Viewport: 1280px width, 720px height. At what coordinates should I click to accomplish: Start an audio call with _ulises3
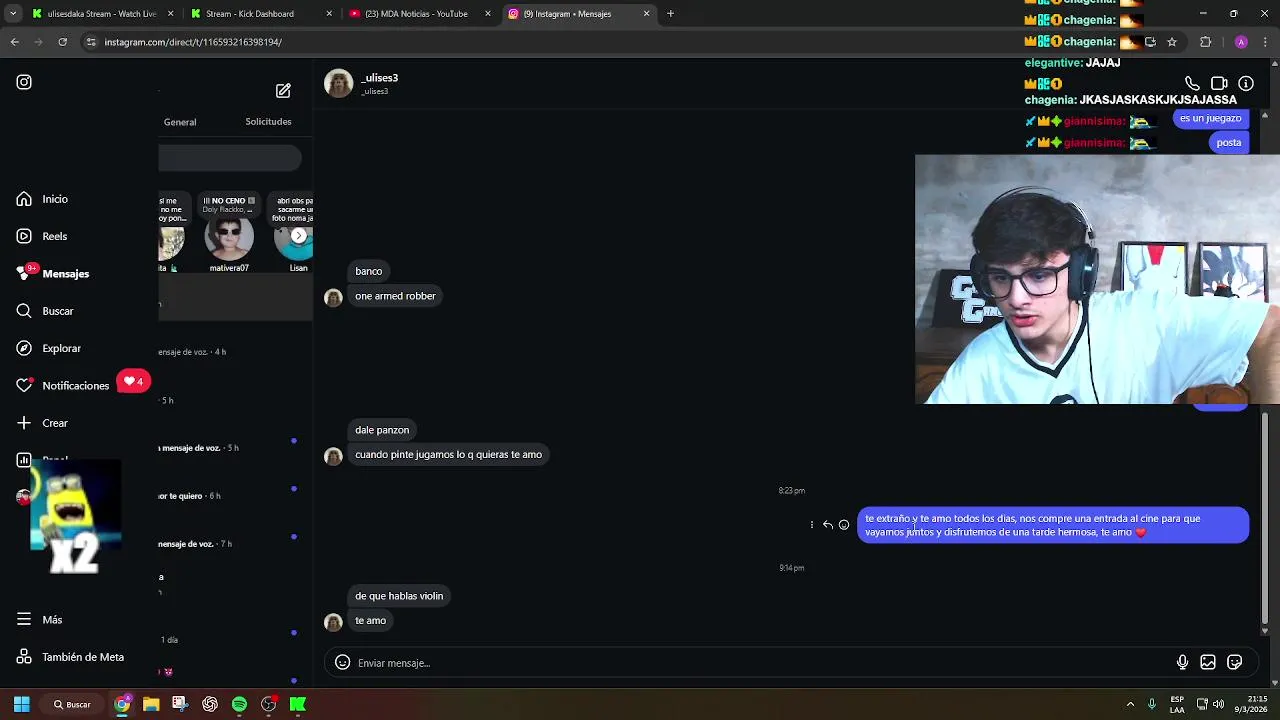pos(1192,84)
